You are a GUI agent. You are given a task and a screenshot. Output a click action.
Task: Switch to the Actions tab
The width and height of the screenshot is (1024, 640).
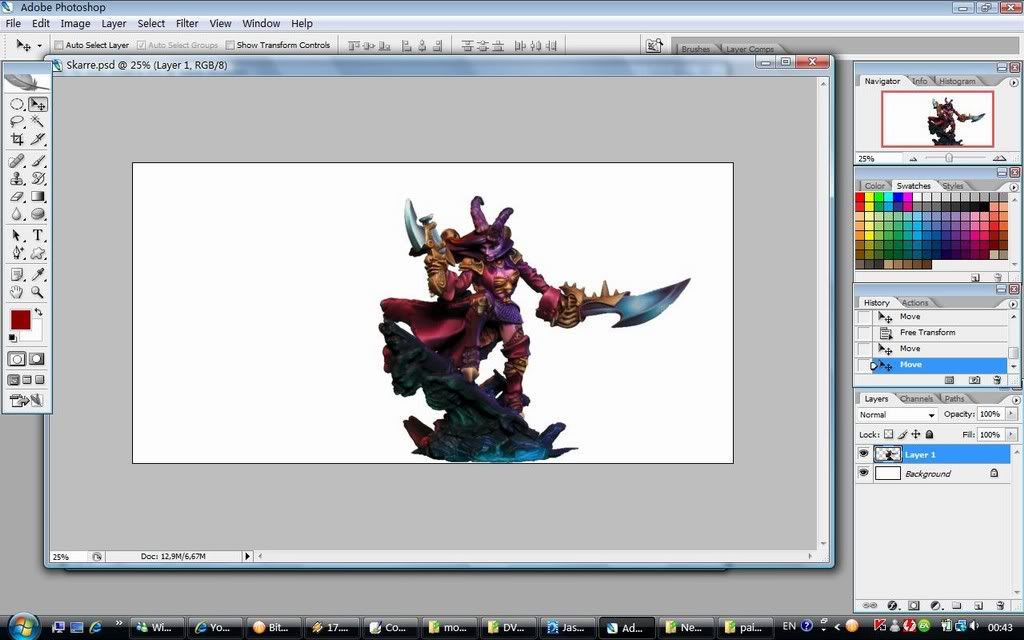click(x=914, y=302)
